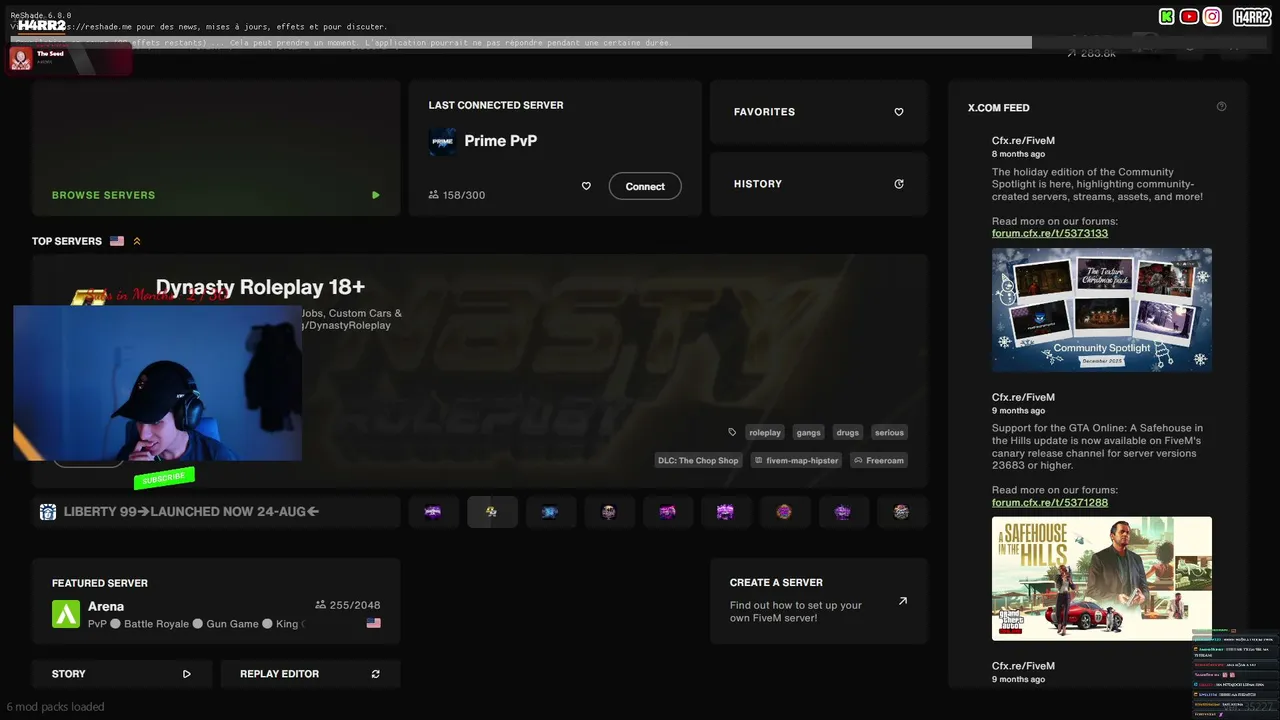The height and width of the screenshot is (720, 1280).
Task: Open the featured Arena server name
Action: click(106, 606)
